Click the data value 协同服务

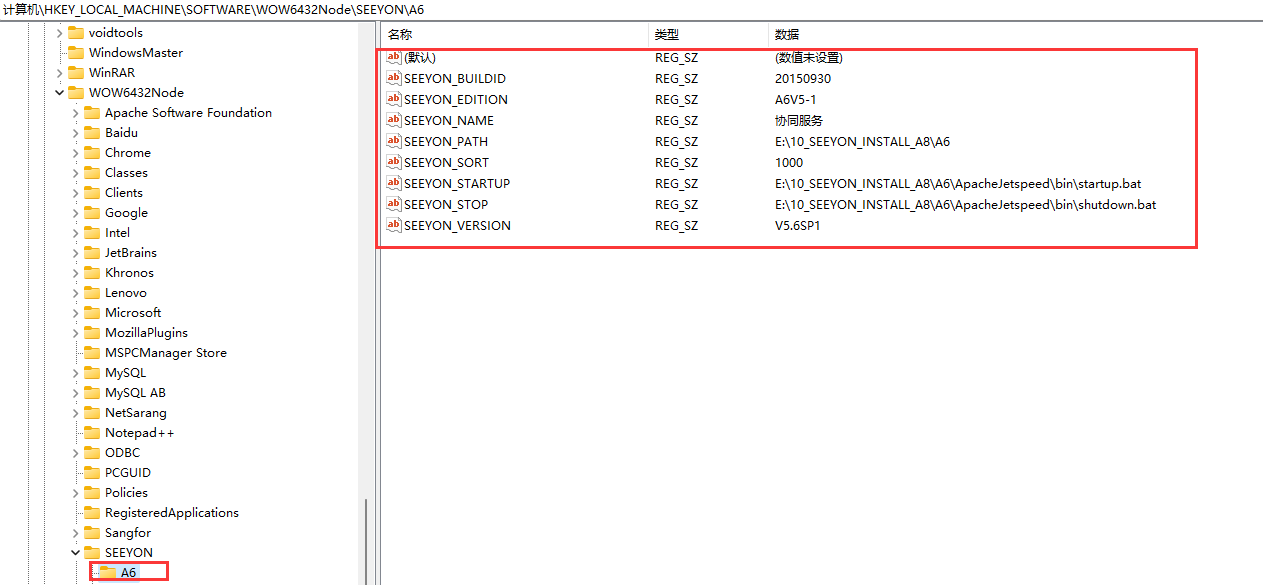(x=799, y=120)
